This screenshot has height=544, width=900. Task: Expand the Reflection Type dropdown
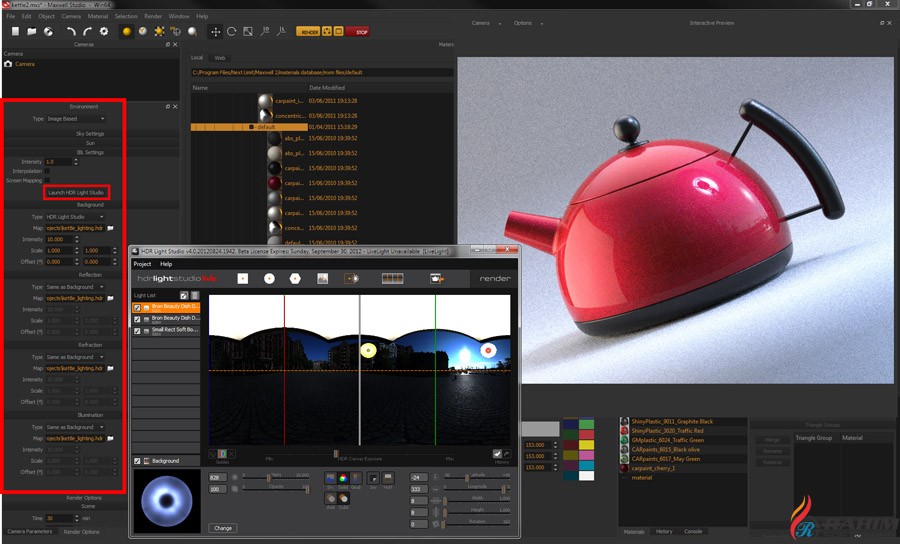click(76, 287)
